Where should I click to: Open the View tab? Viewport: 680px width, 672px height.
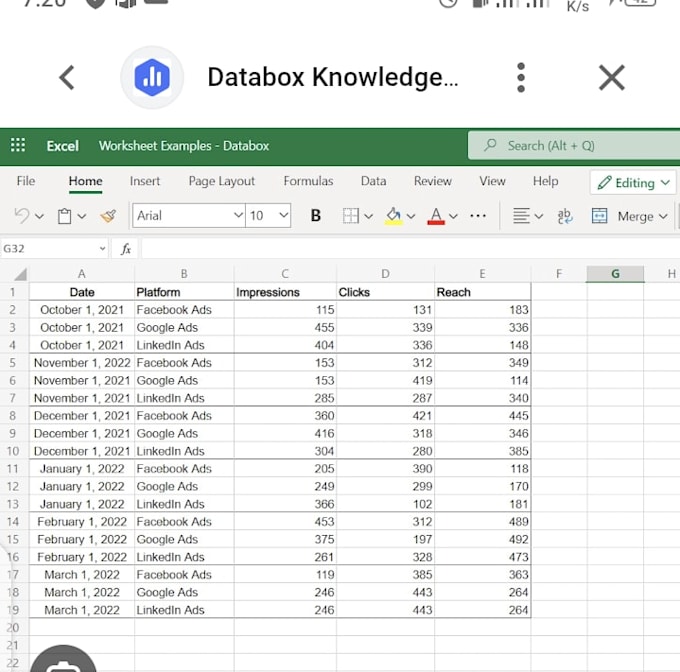click(x=492, y=181)
